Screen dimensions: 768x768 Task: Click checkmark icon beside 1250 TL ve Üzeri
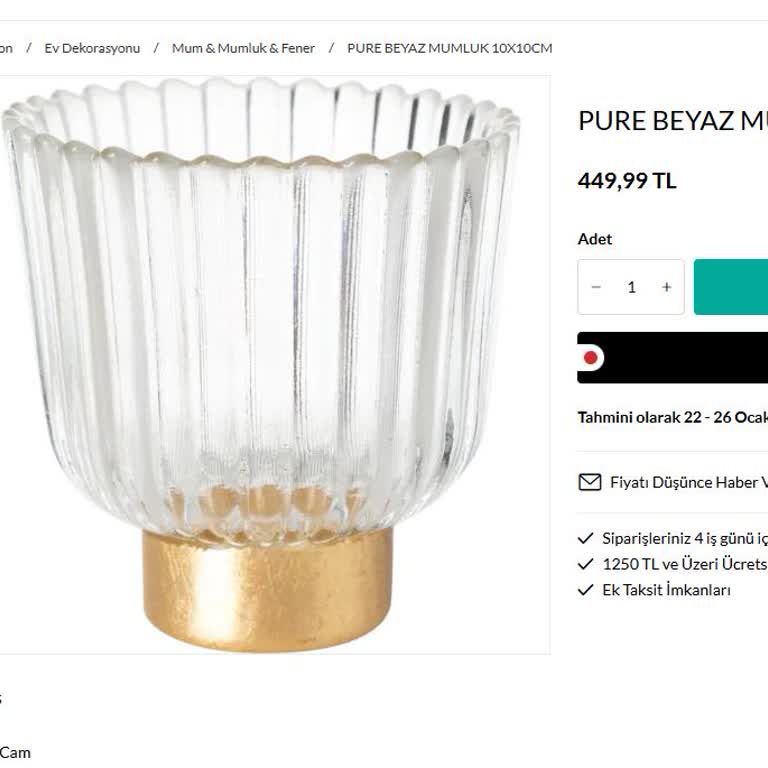click(586, 564)
